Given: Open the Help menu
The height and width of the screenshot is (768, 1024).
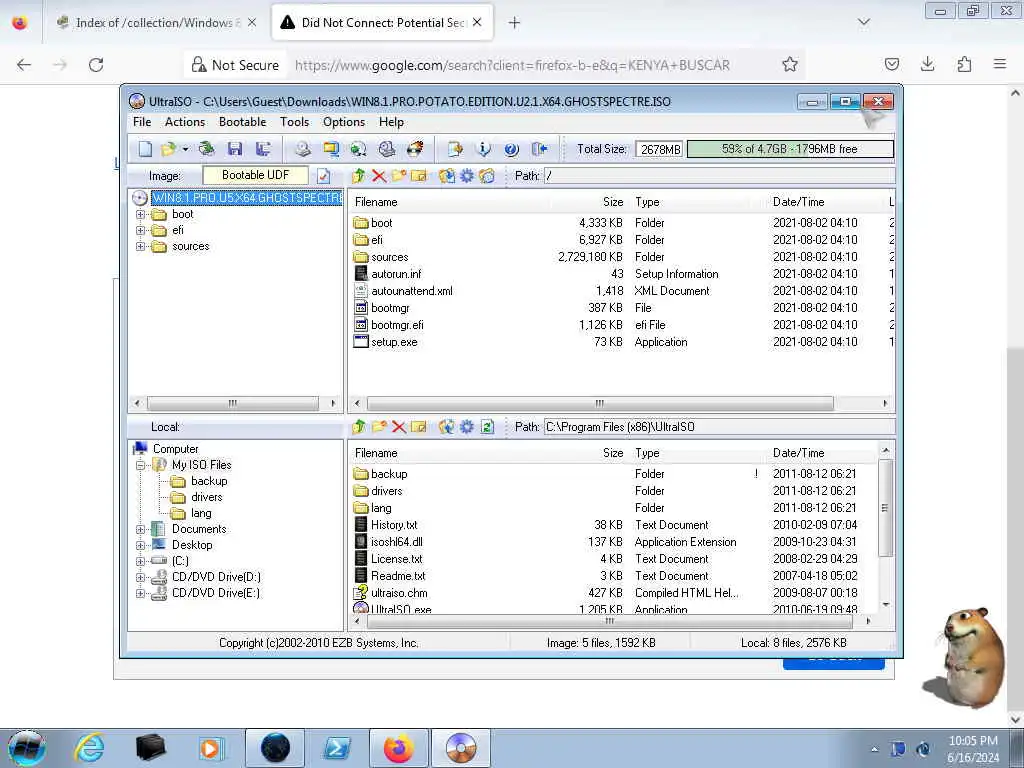Looking at the screenshot, I should coord(391,122).
